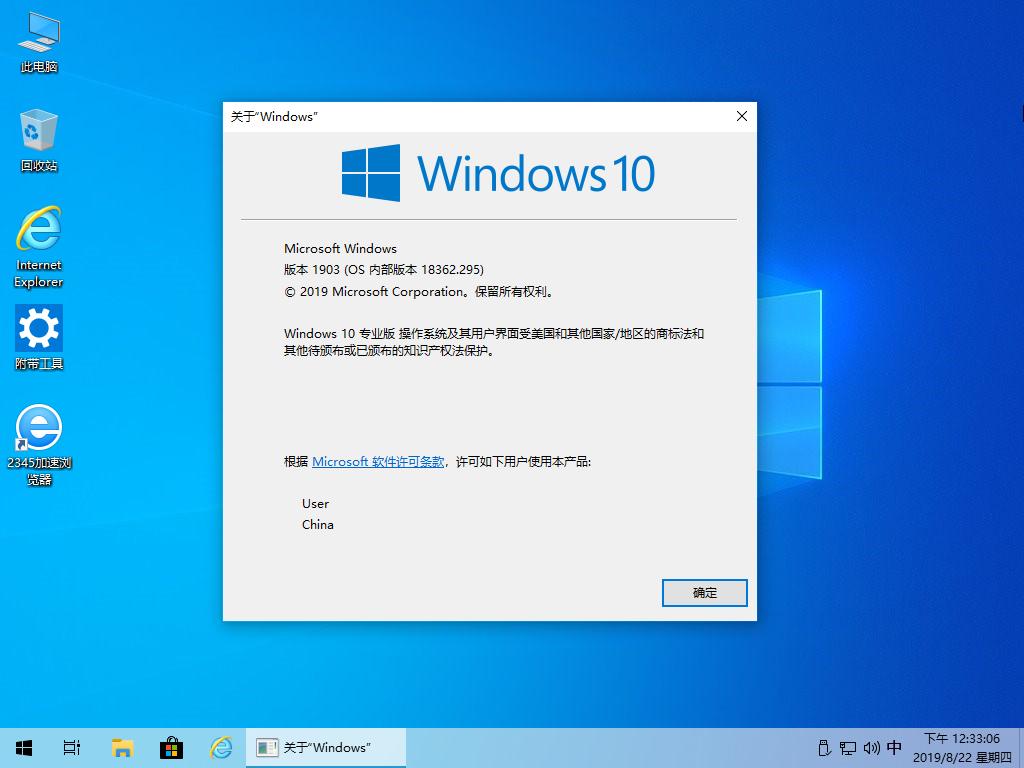Screen dimensions: 1024x768
Task: Click the Microsoft Windows text line
Action: [340, 248]
